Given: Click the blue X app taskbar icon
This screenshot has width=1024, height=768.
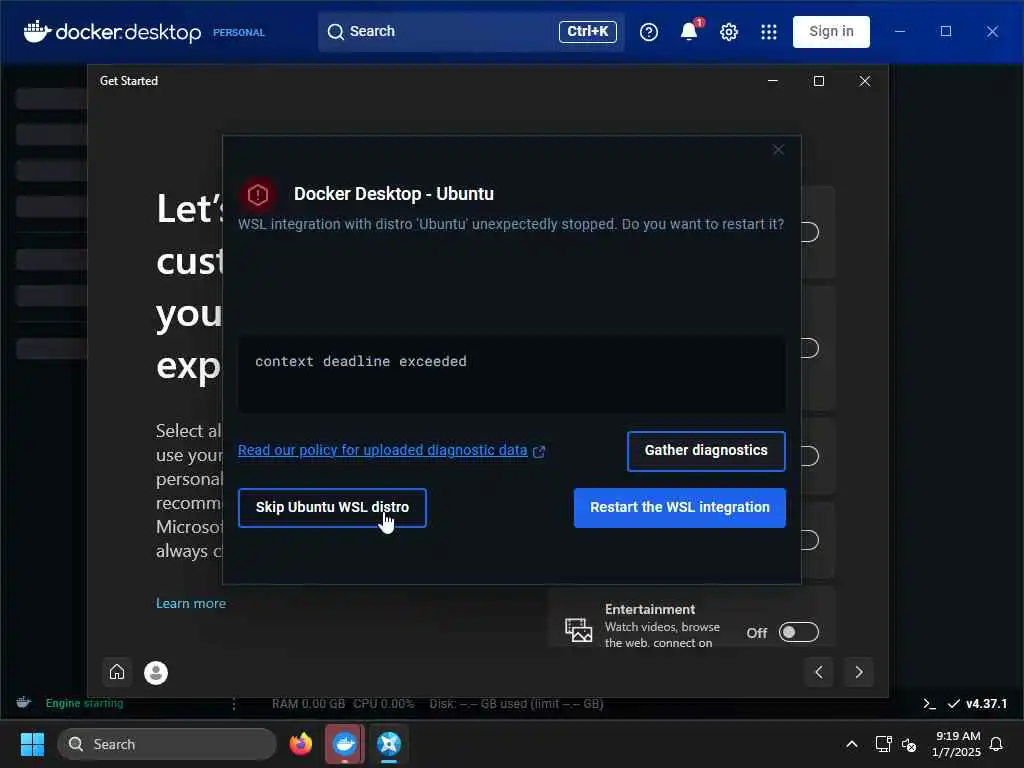Looking at the screenshot, I should click(389, 744).
